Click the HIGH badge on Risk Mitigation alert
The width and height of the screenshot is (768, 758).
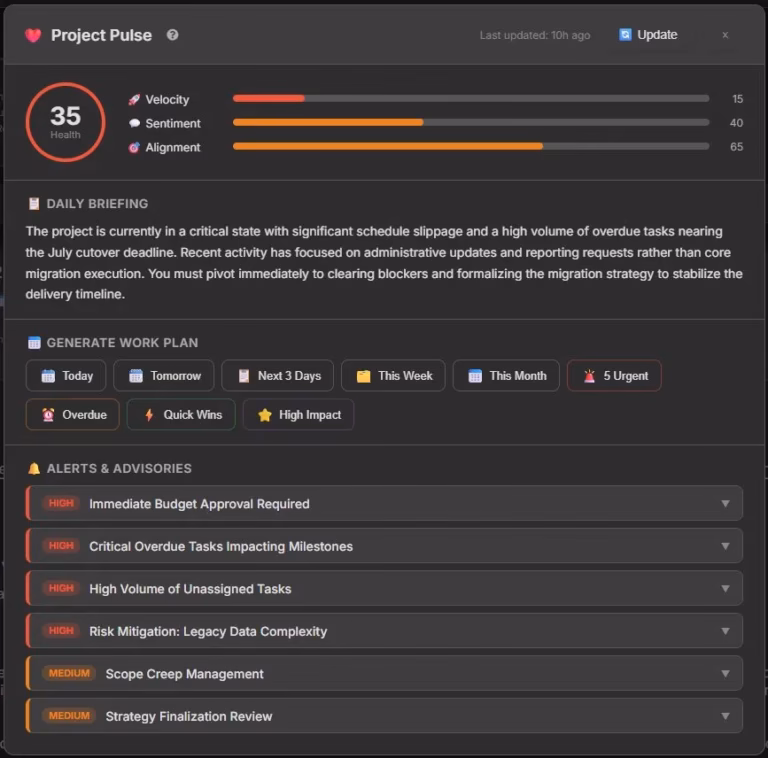pos(61,631)
